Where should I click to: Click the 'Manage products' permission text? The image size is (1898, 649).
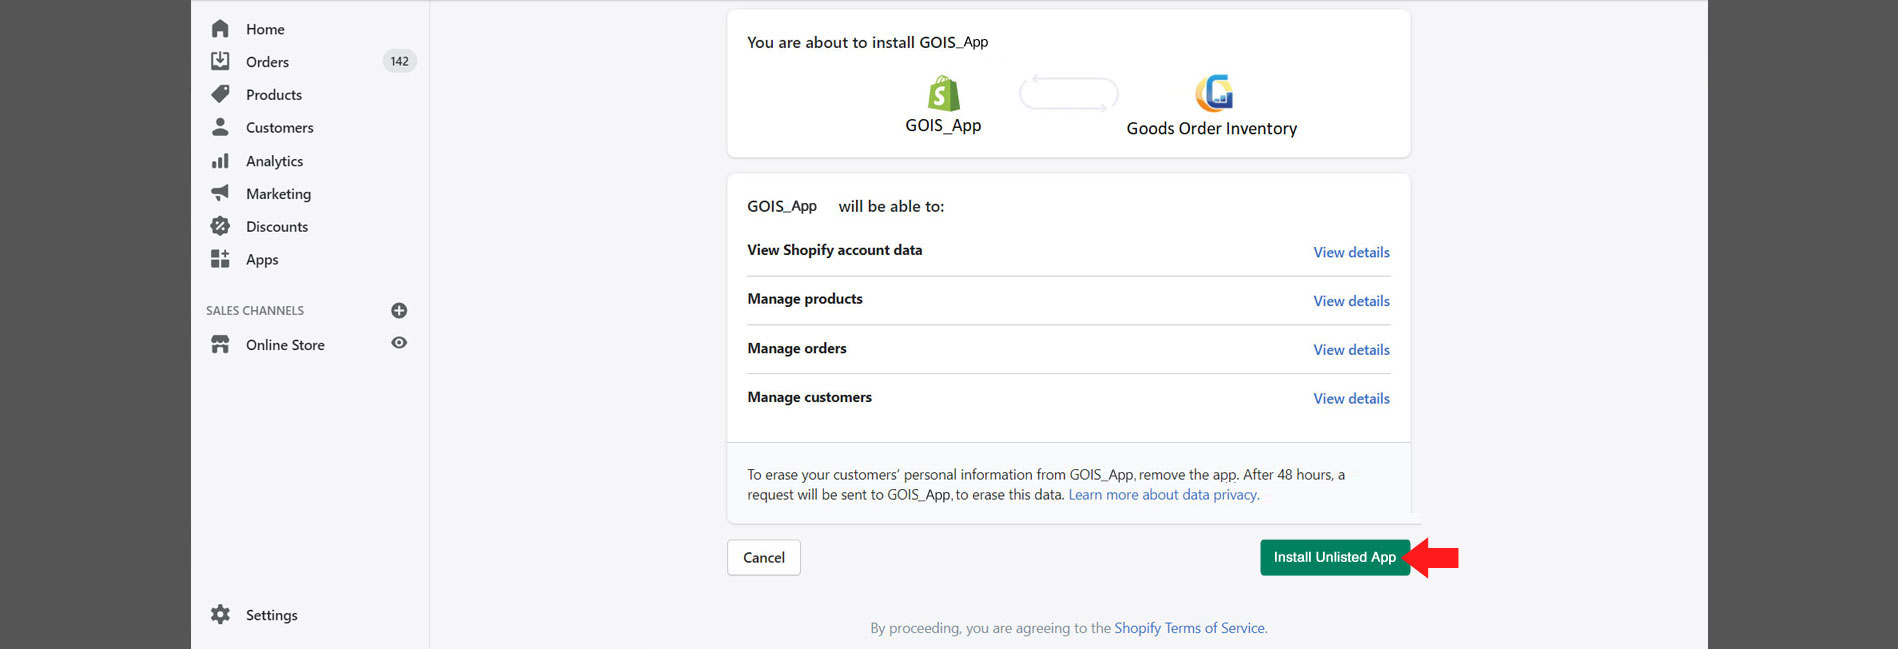click(x=805, y=299)
